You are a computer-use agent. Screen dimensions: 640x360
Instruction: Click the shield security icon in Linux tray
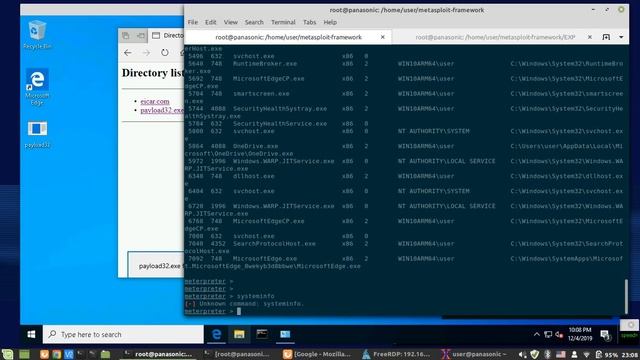(535, 354)
